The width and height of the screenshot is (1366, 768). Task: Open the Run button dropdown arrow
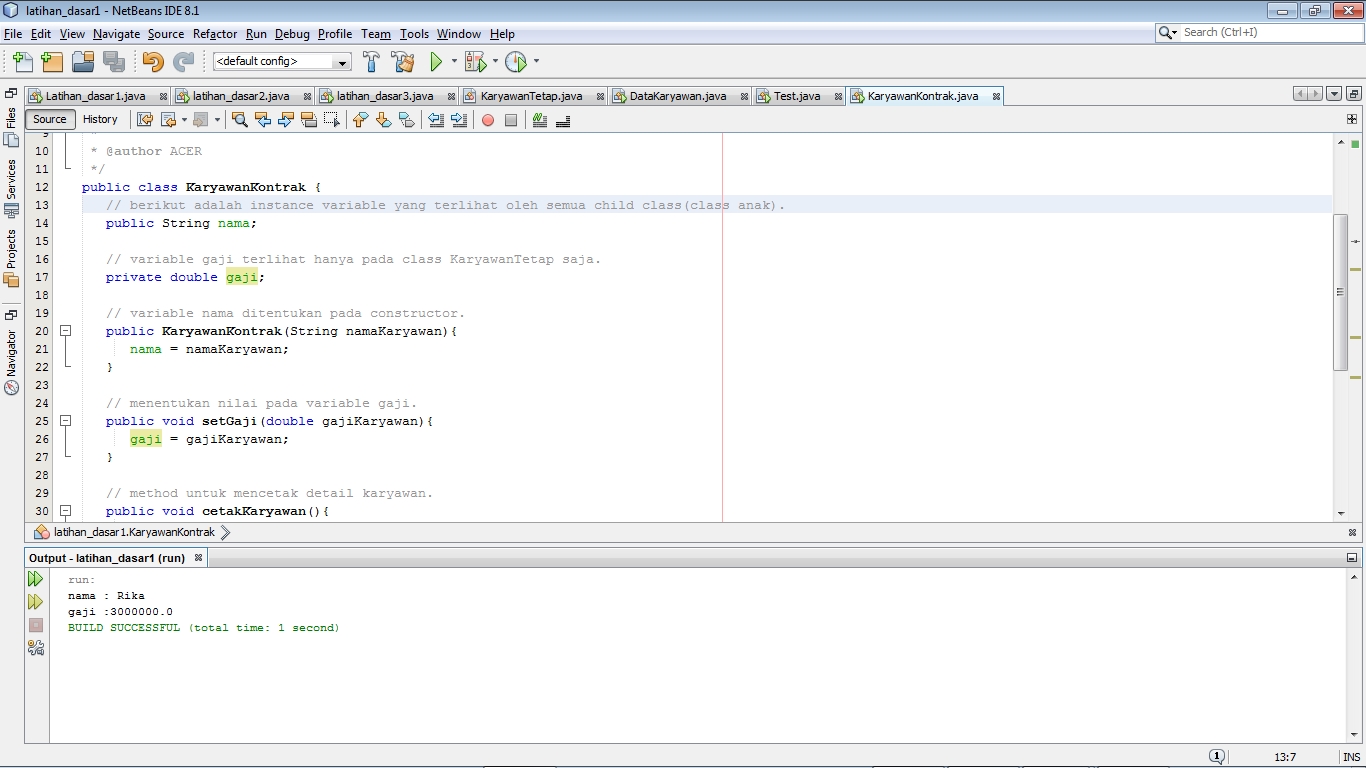coord(455,61)
